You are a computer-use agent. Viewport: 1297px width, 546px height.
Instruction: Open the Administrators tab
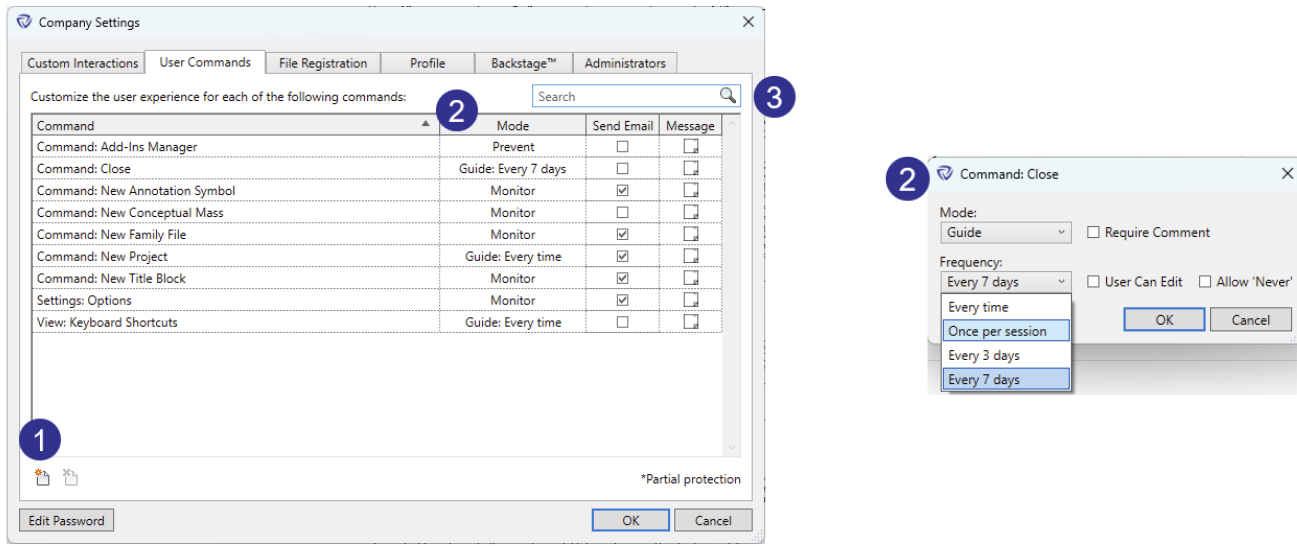tap(625, 63)
